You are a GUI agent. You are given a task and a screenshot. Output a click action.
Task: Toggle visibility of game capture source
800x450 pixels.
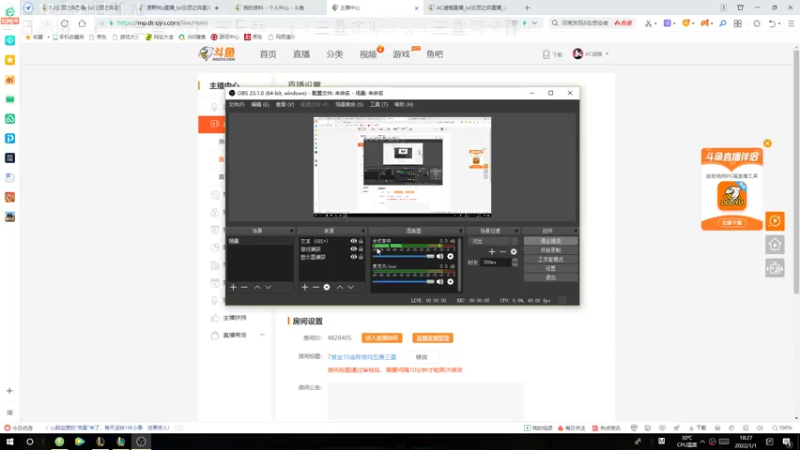tap(353, 249)
